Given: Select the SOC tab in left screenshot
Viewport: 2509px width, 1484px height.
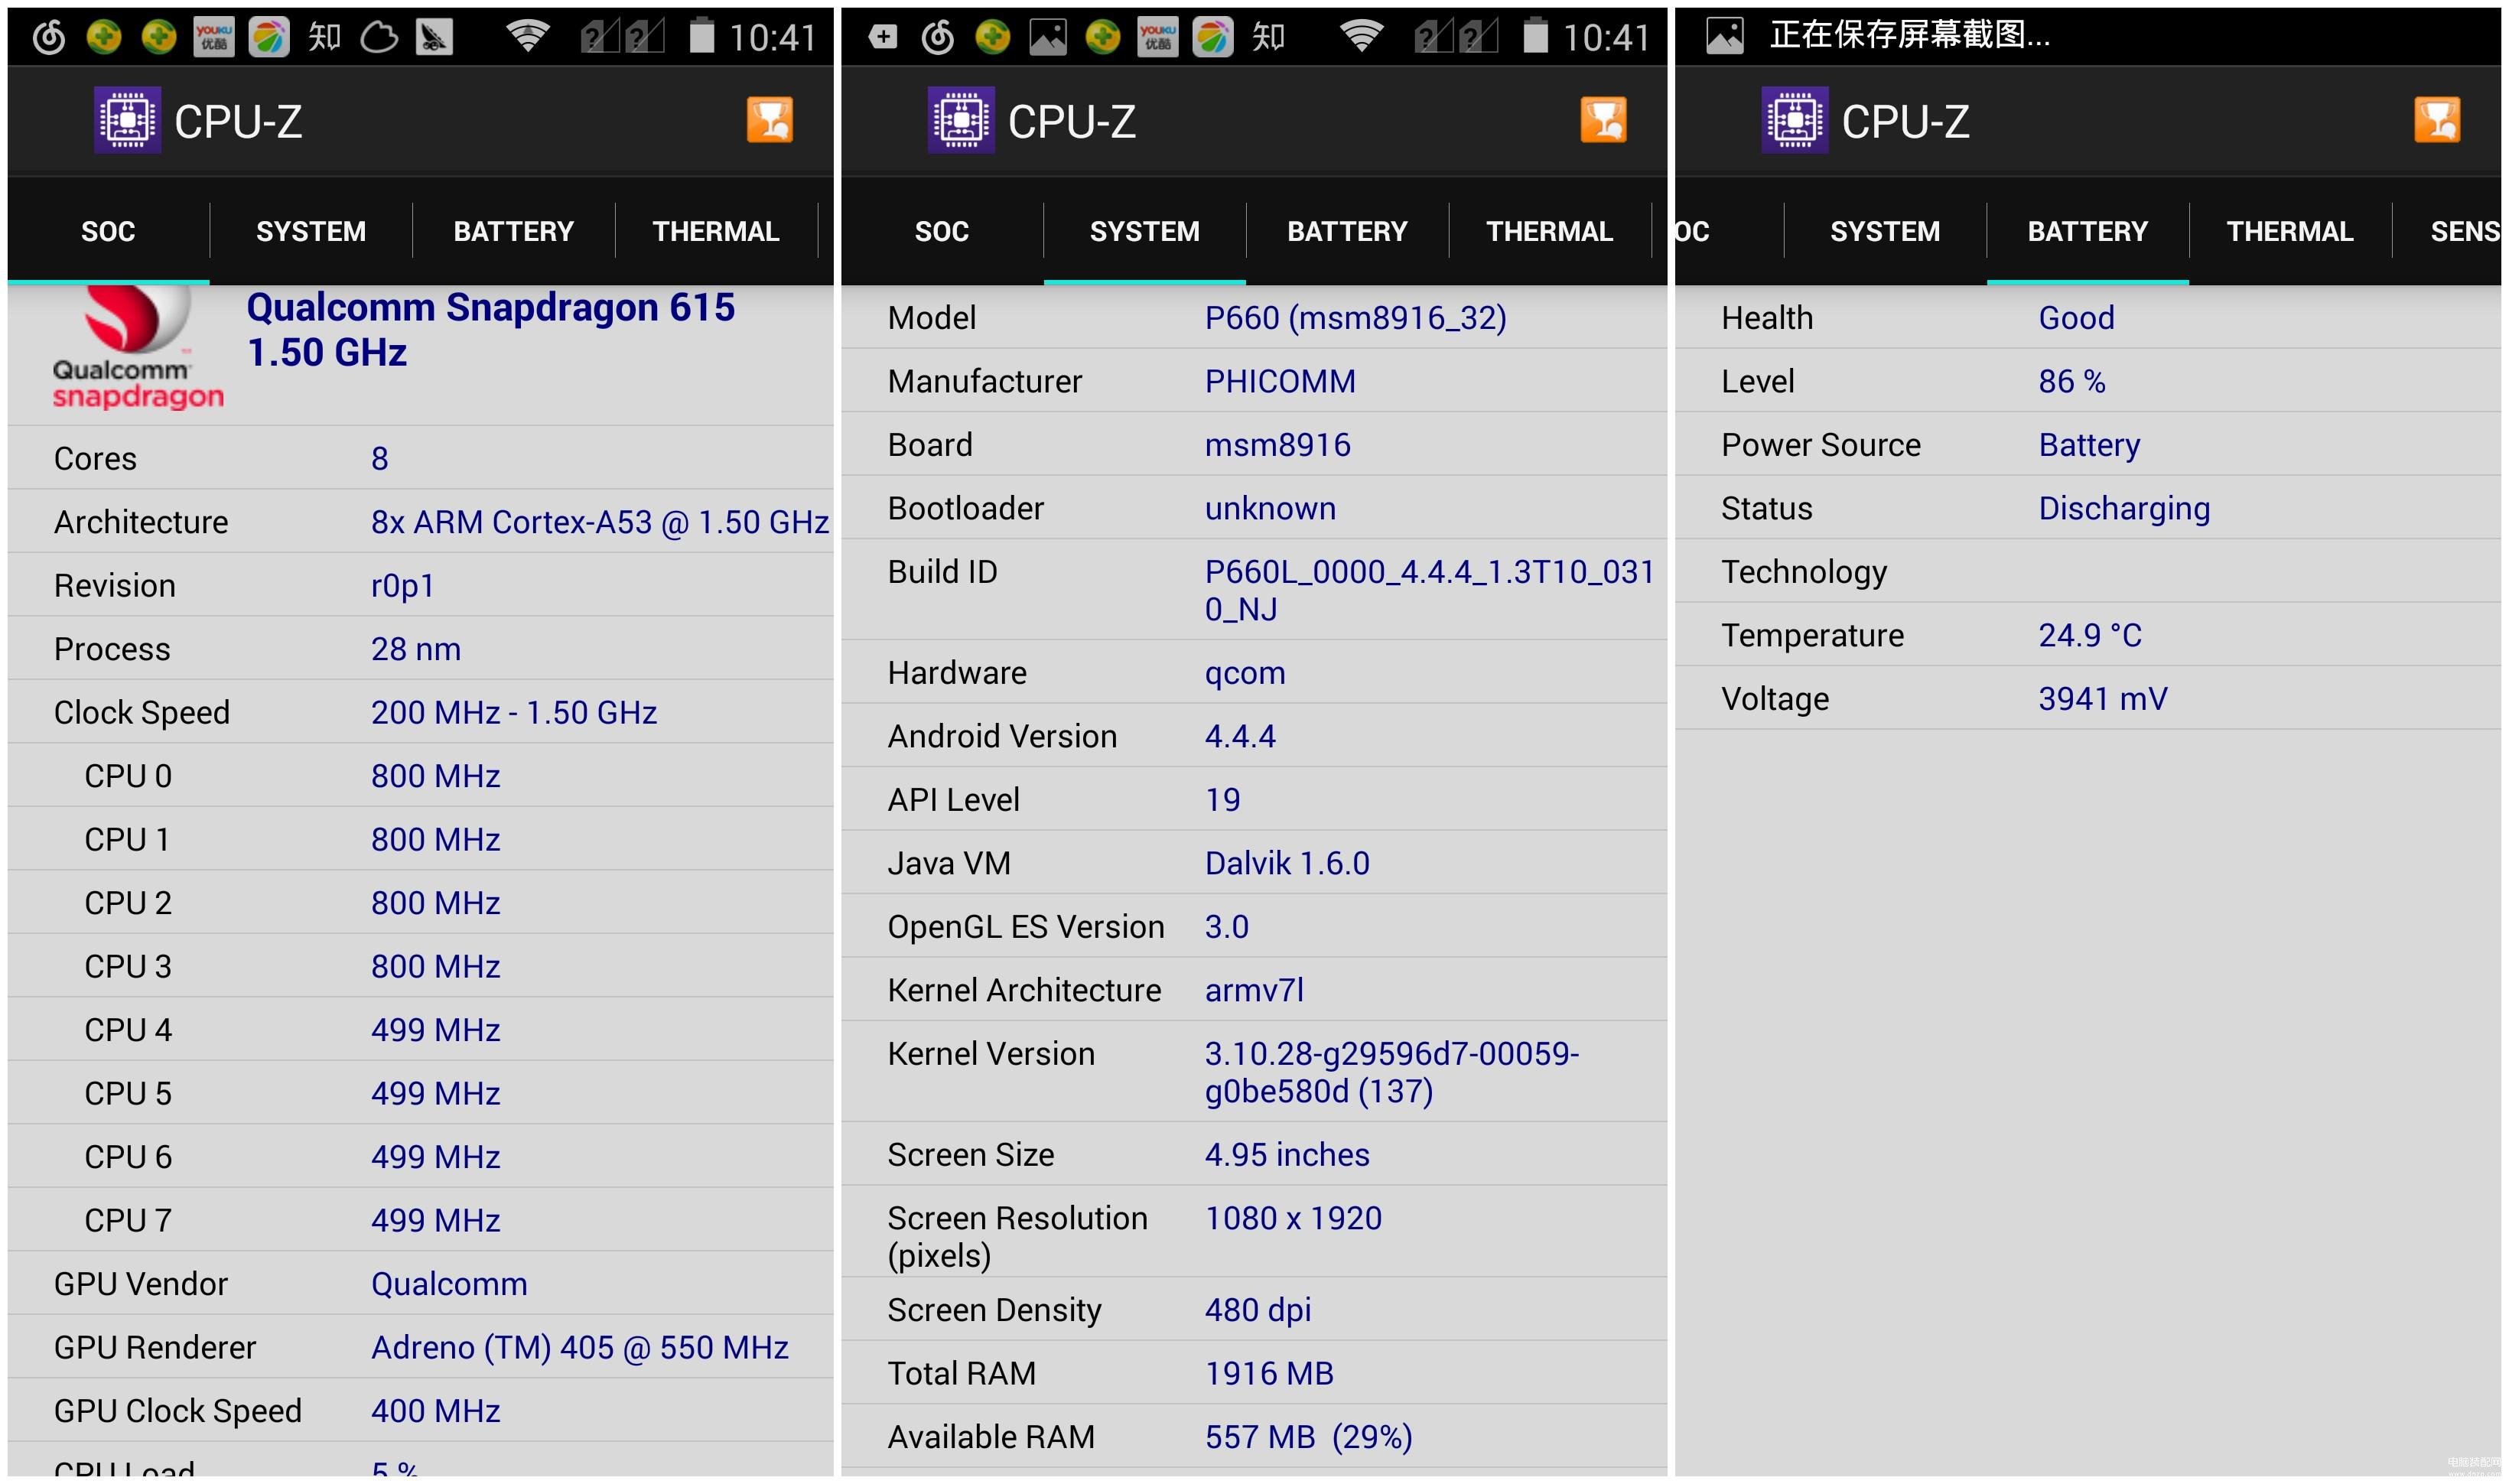Looking at the screenshot, I should [108, 231].
